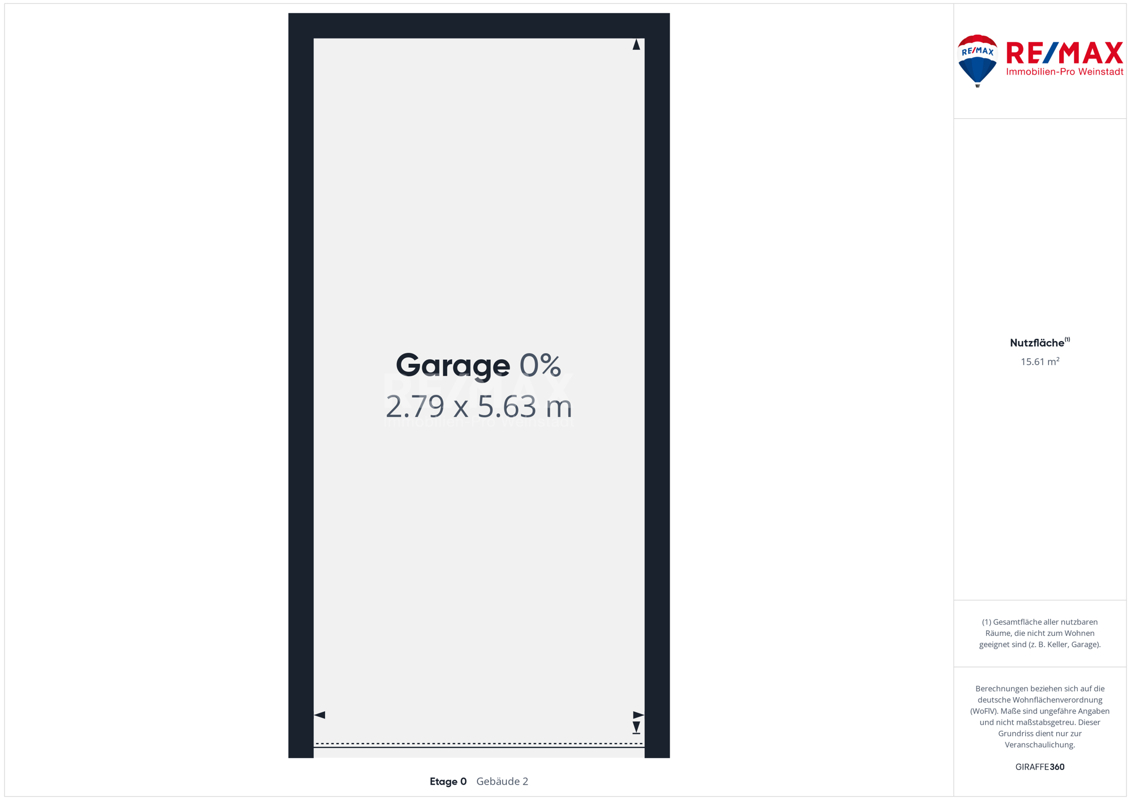1131x800 pixels.
Task: Click the upward dimension arrow at top right
Action: pyautogui.click(x=636, y=45)
